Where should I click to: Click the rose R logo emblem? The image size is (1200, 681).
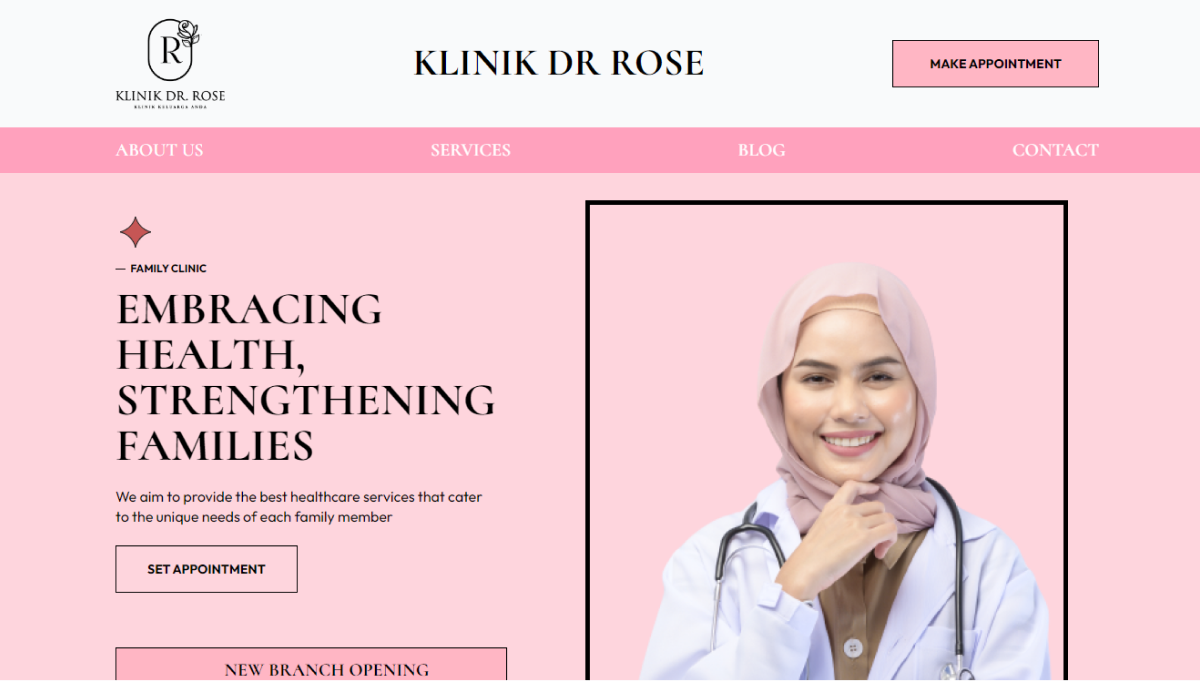pyautogui.click(x=174, y=49)
